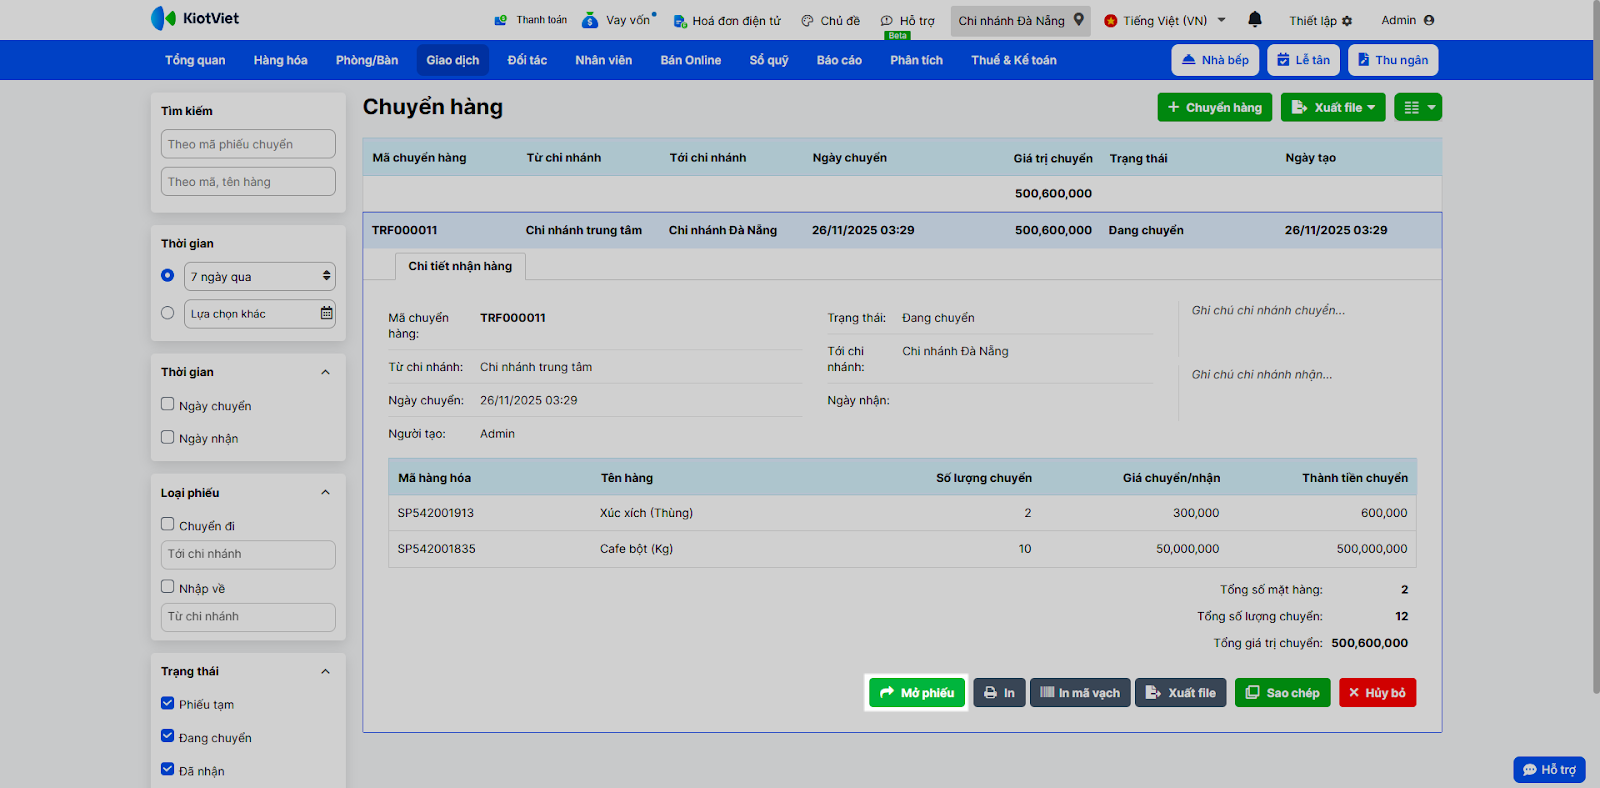Click the Thiết lập gear icon
Image resolution: width=1600 pixels, height=788 pixels.
(x=1347, y=20)
